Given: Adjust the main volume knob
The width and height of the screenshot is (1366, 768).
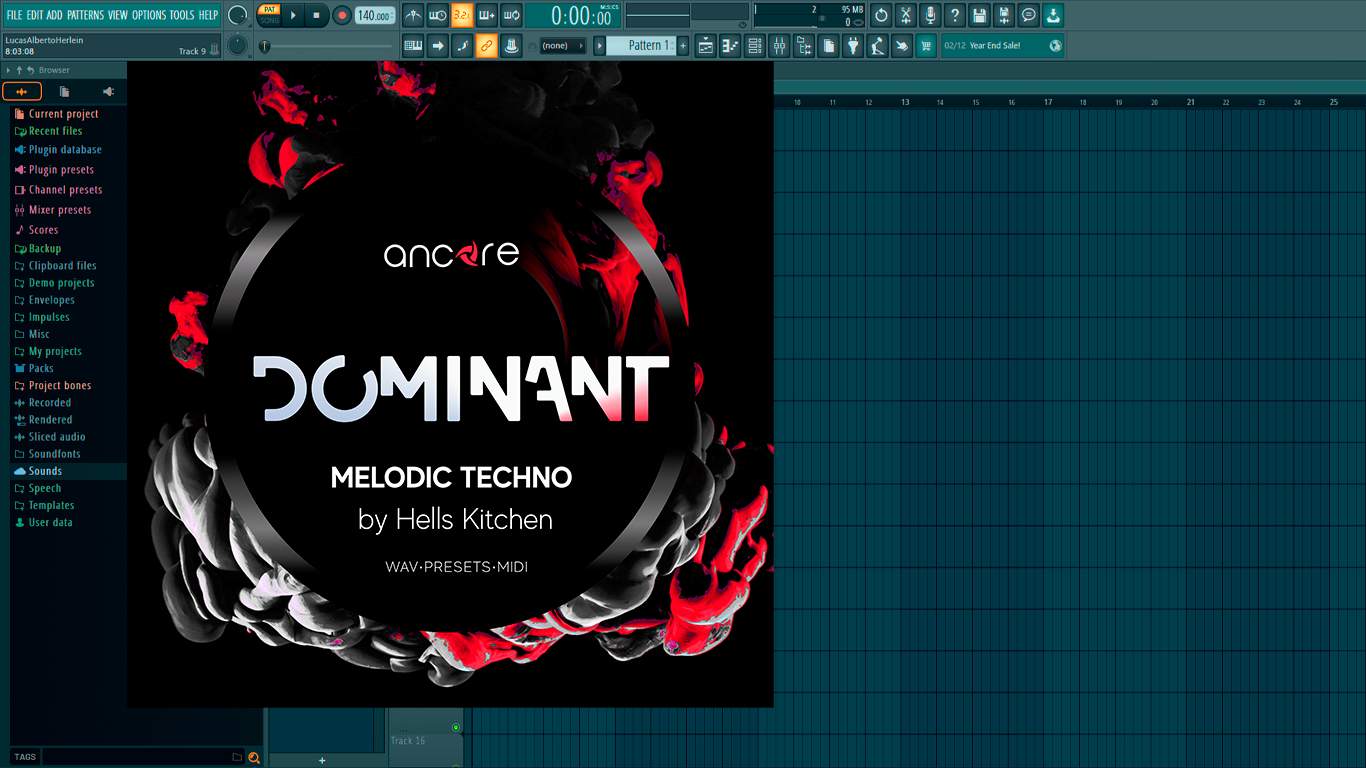Looking at the screenshot, I should click(238, 15).
